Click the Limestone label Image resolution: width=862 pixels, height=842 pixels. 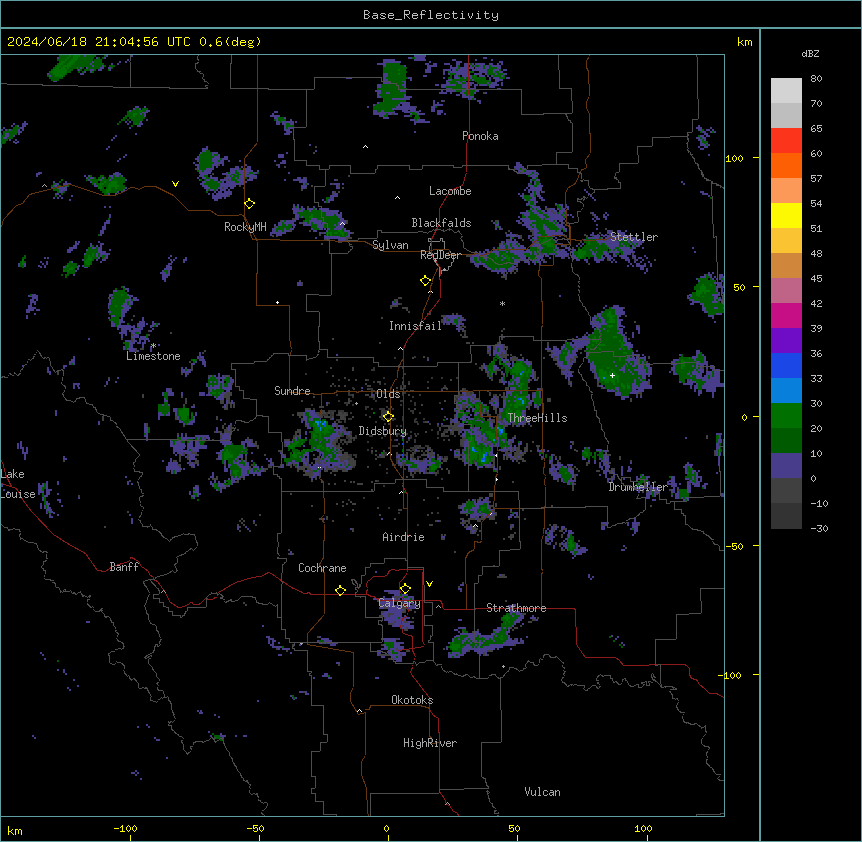(153, 356)
